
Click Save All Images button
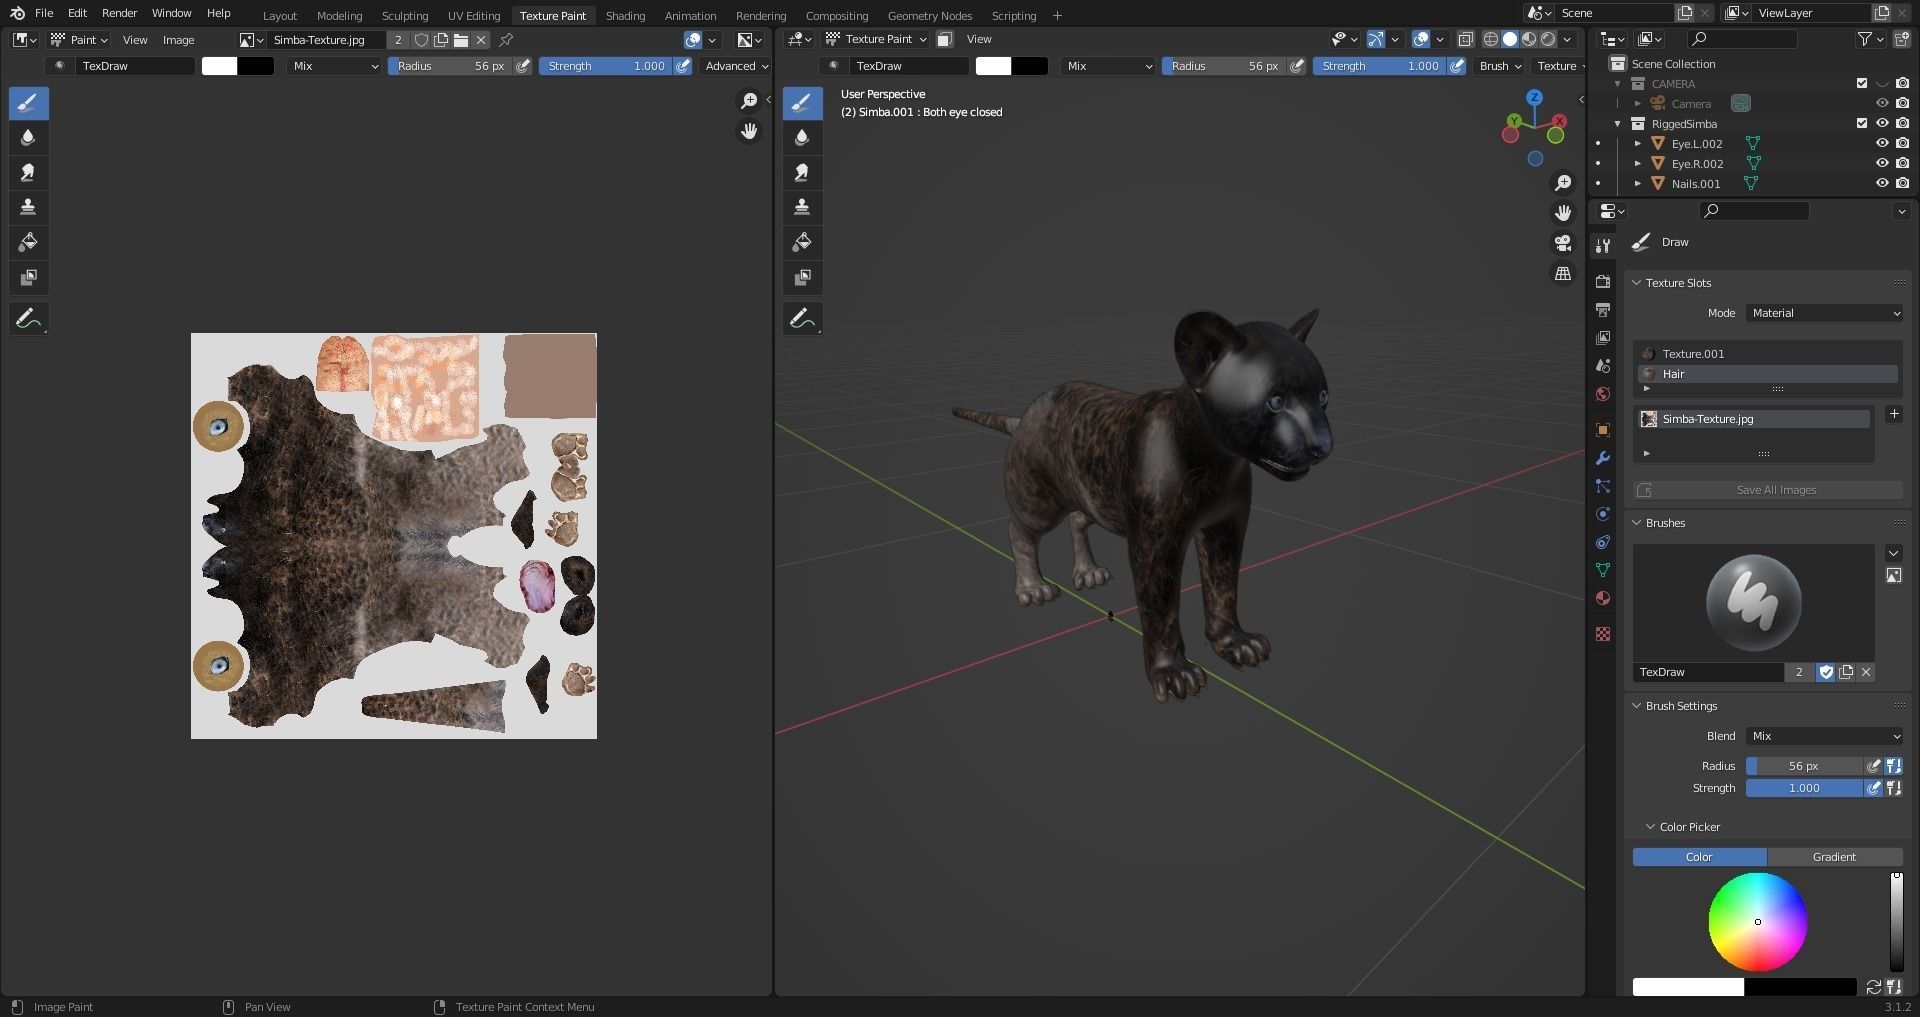(x=1768, y=490)
